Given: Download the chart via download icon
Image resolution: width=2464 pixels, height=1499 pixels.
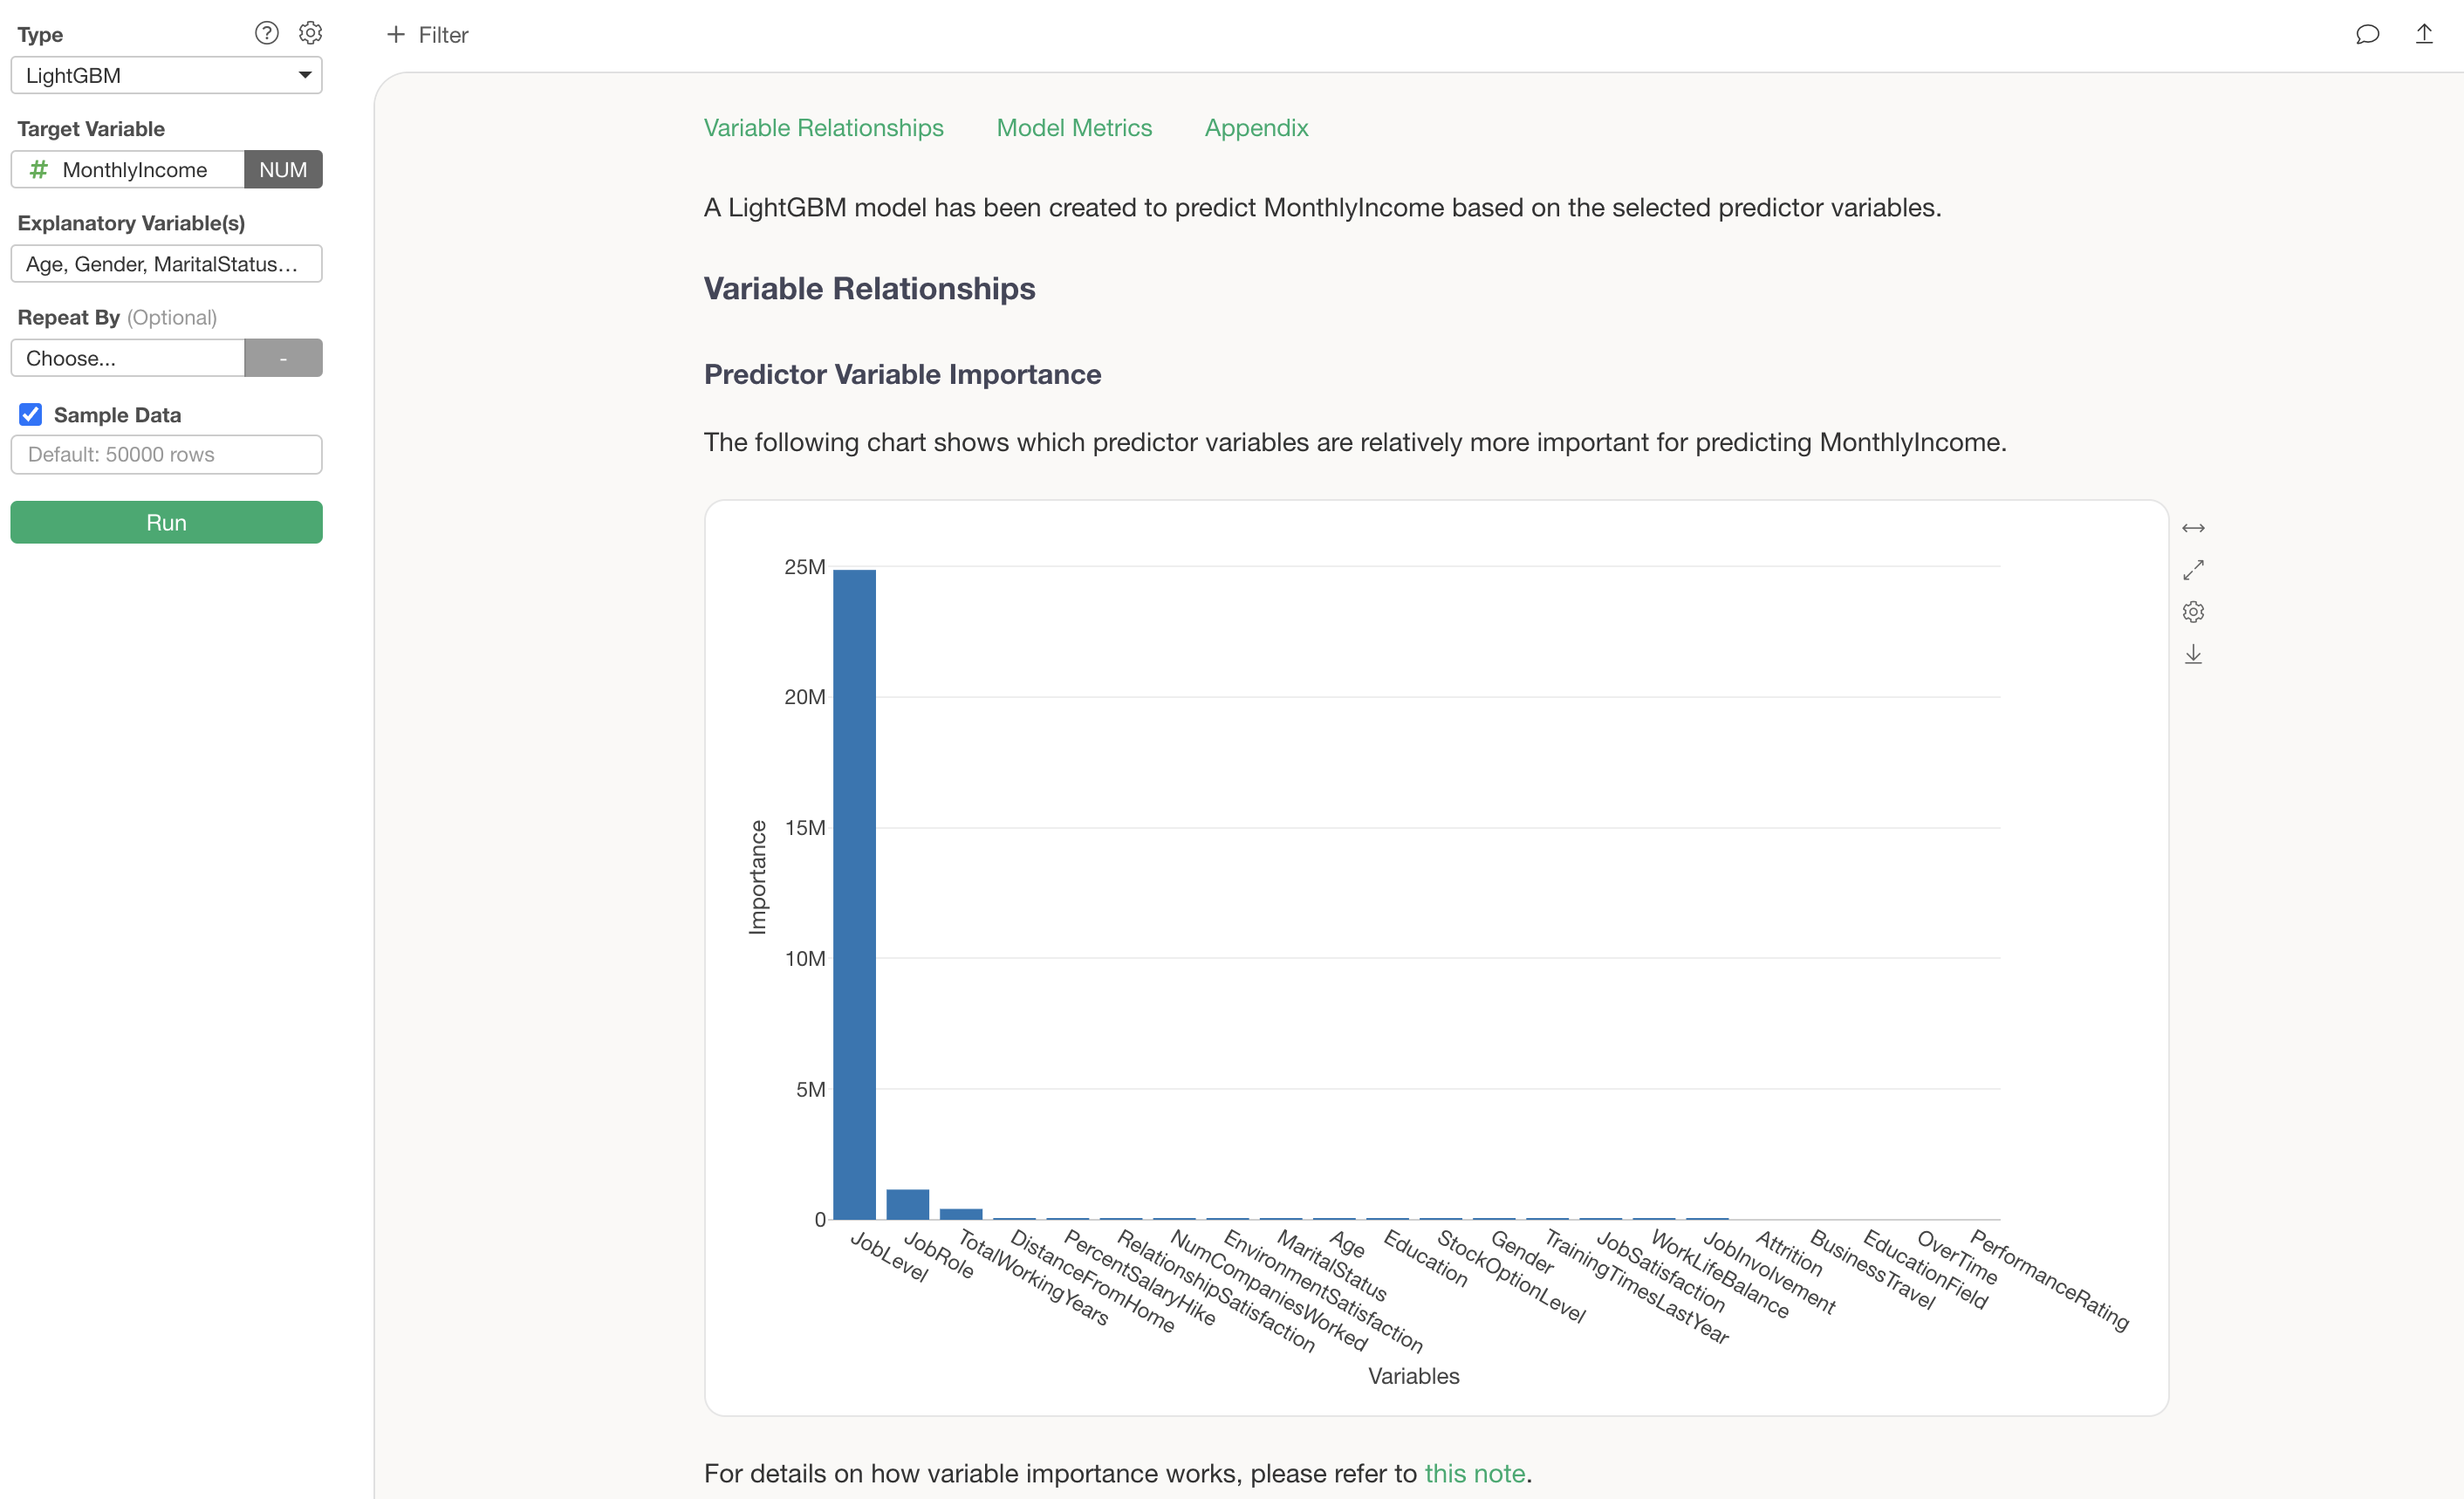Looking at the screenshot, I should click(x=2193, y=654).
